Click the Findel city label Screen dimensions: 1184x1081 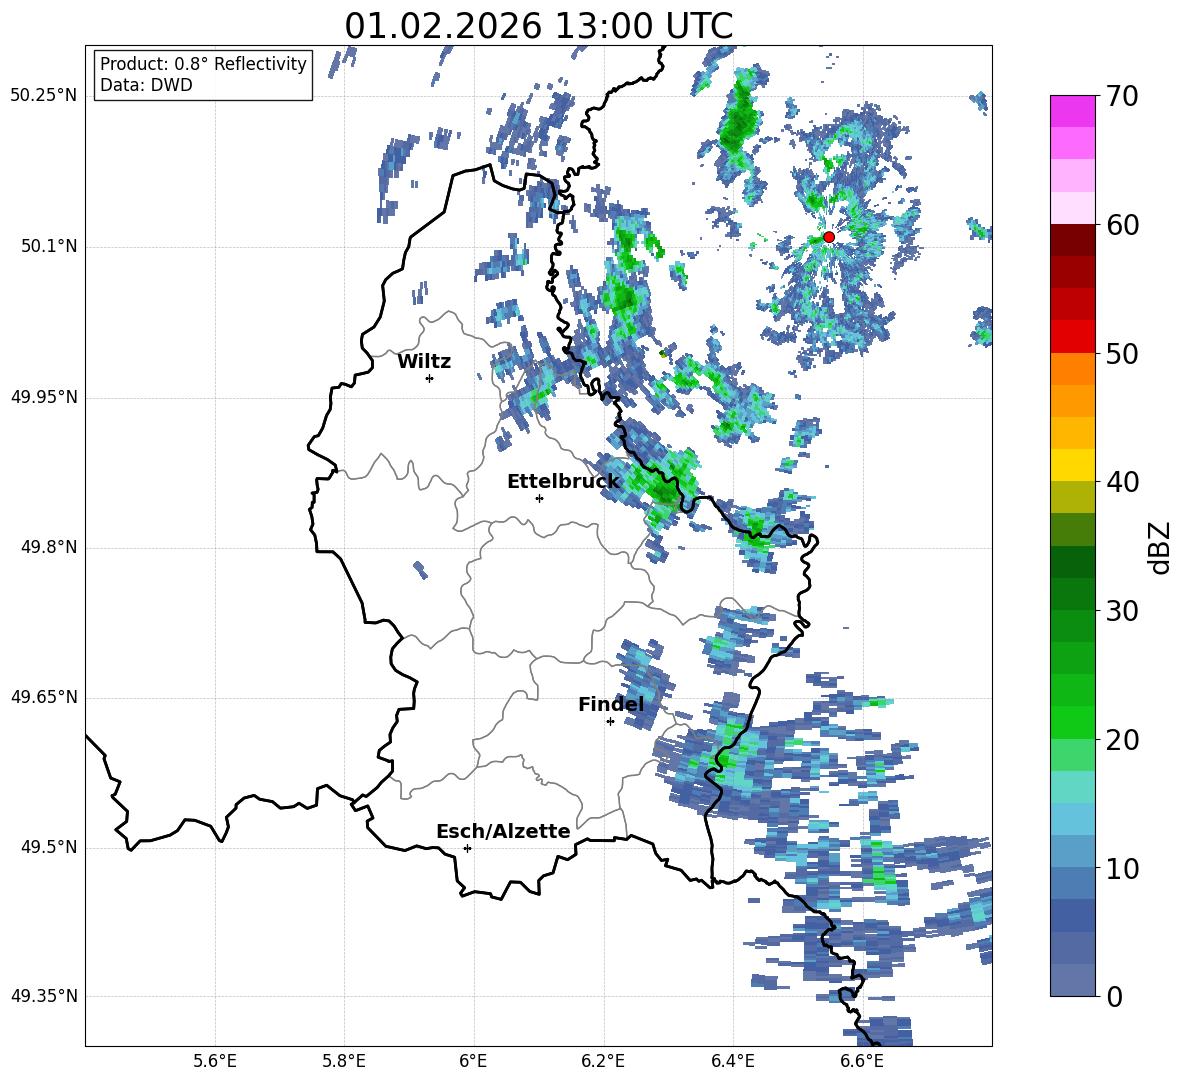pyautogui.click(x=611, y=704)
